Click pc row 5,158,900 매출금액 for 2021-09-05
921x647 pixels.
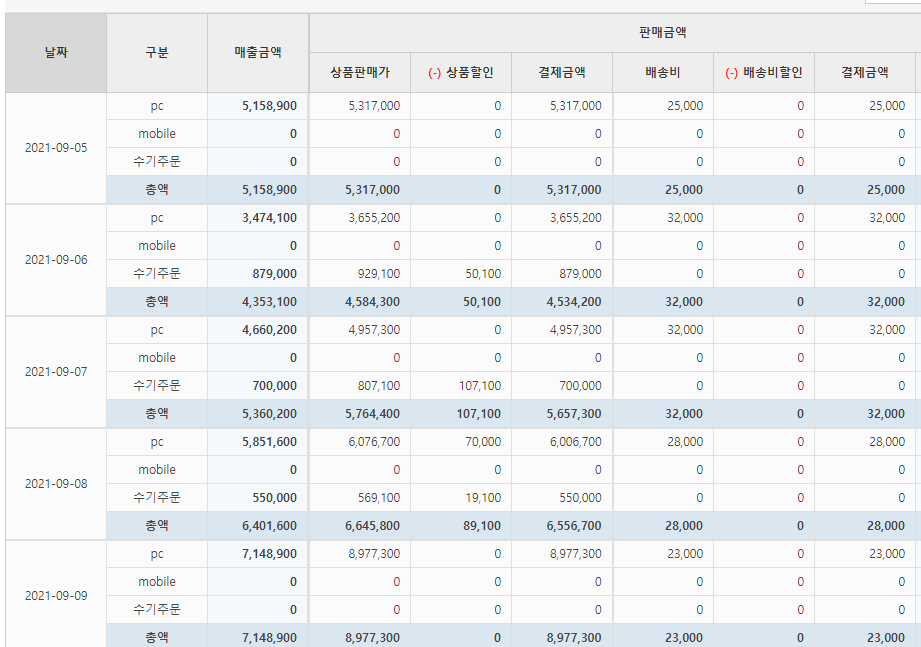click(269, 106)
